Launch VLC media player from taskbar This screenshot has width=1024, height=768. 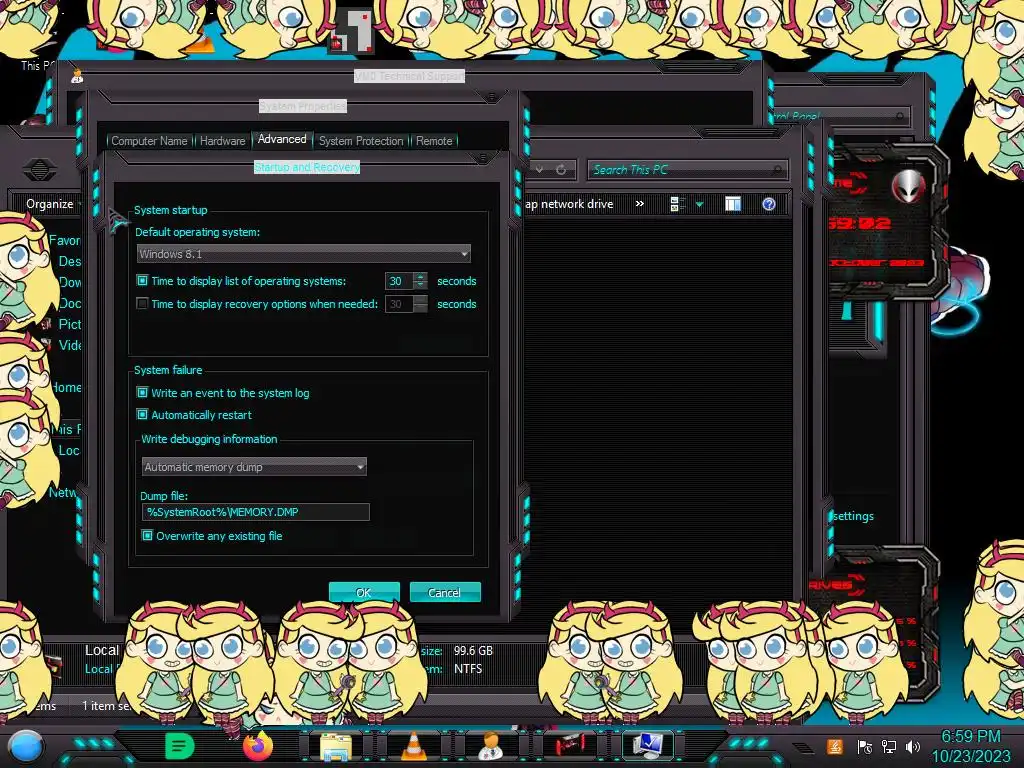[x=413, y=746]
